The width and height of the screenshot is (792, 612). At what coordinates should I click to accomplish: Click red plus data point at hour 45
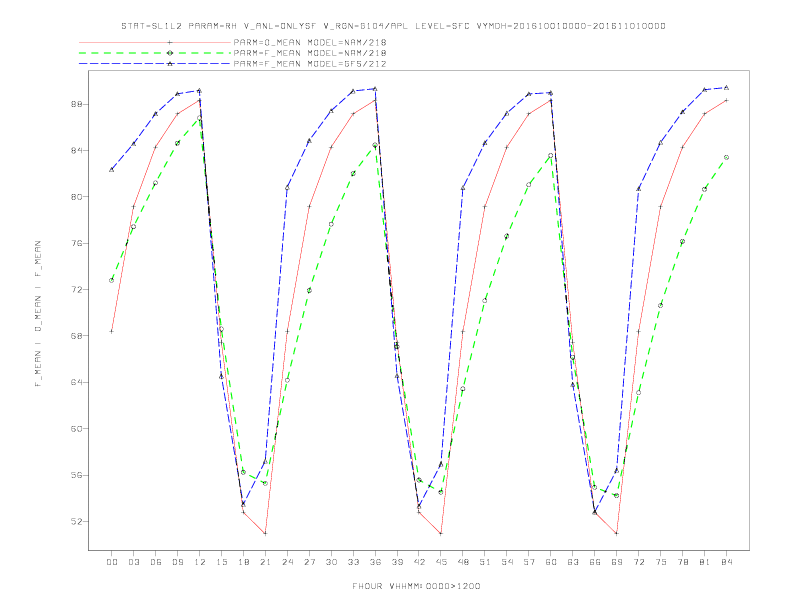point(441,533)
